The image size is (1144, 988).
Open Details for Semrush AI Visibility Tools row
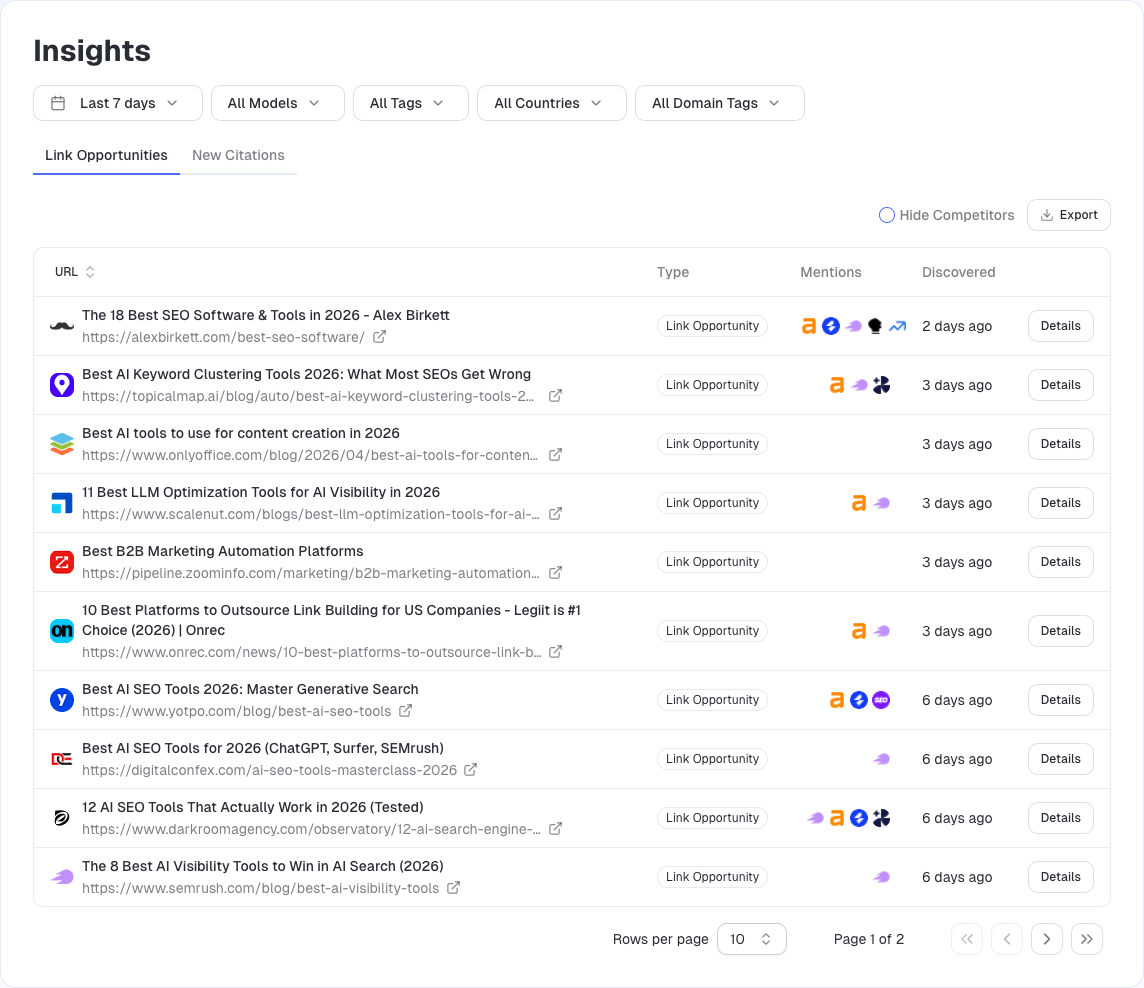tap(1060, 876)
